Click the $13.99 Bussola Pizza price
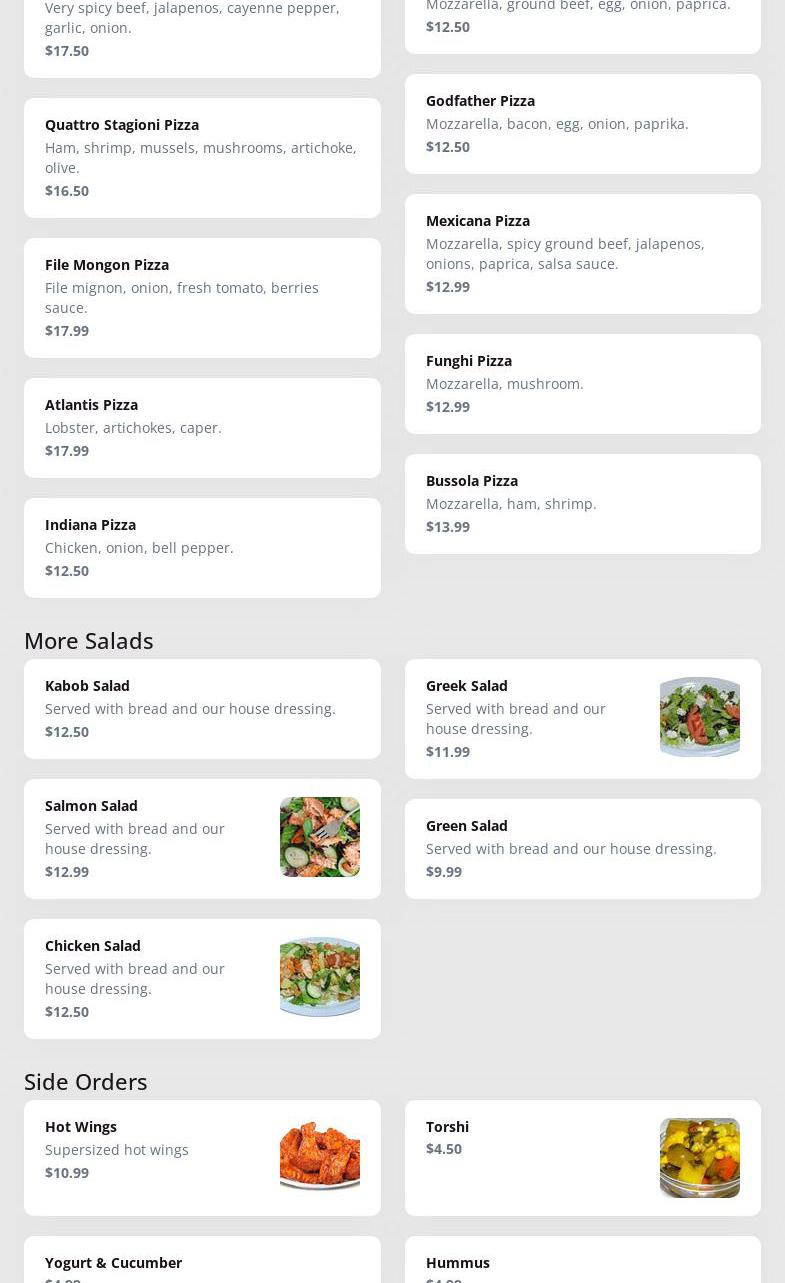 [448, 527]
